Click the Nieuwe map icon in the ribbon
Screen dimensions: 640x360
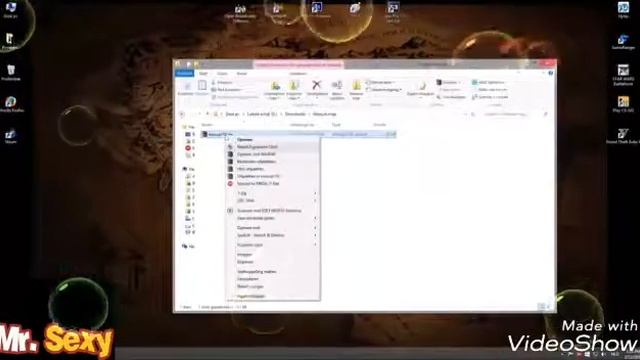pyautogui.click(x=356, y=85)
